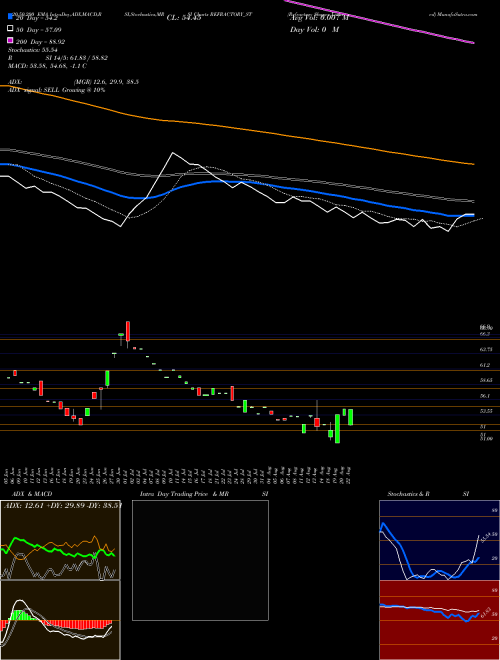This screenshot has width=500, height=660.
Task: Select the '200 Day - 88.92' legend text
Action: (x=41, y=42)
